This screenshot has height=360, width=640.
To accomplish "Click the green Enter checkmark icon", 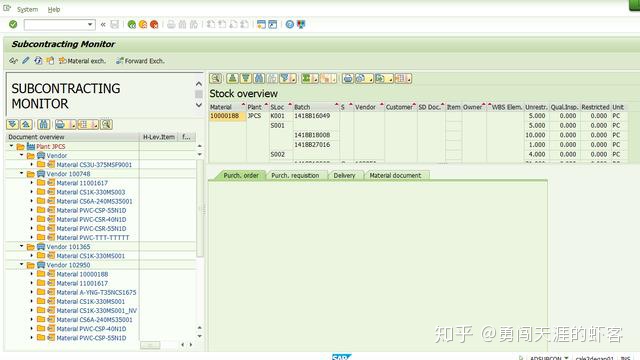I will pos(13,24).
